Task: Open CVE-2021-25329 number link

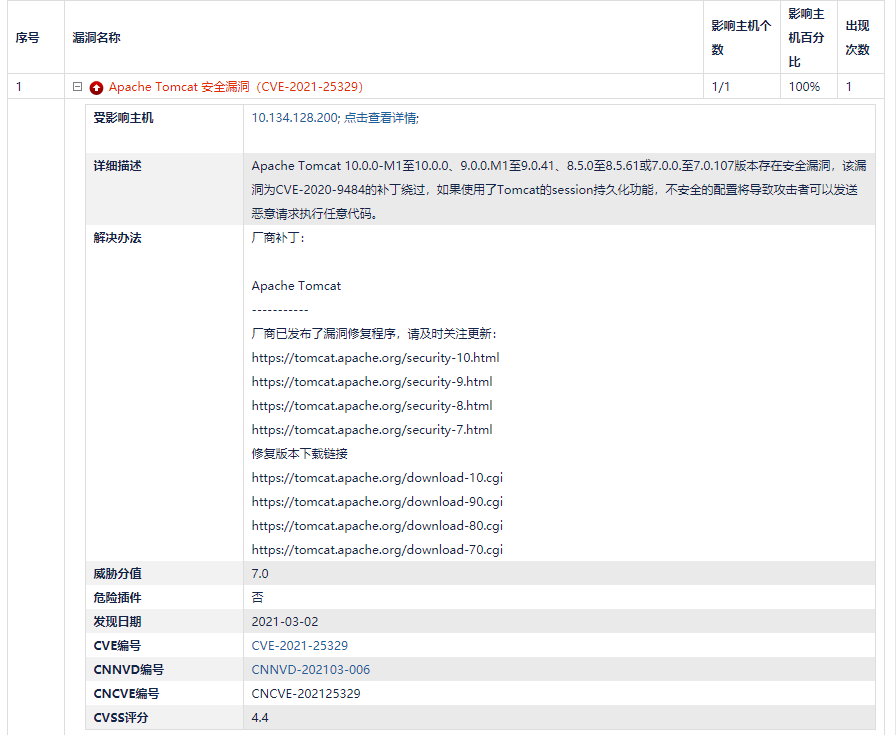Action: [299, 646]
